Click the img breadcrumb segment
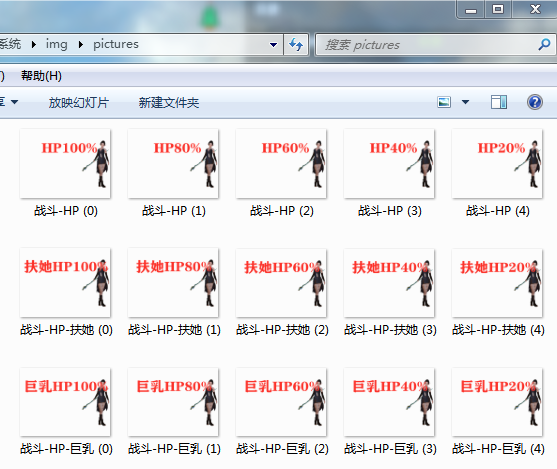Image resolution: width=557 pixels, height=469 pixels. (x=56, y=44)
